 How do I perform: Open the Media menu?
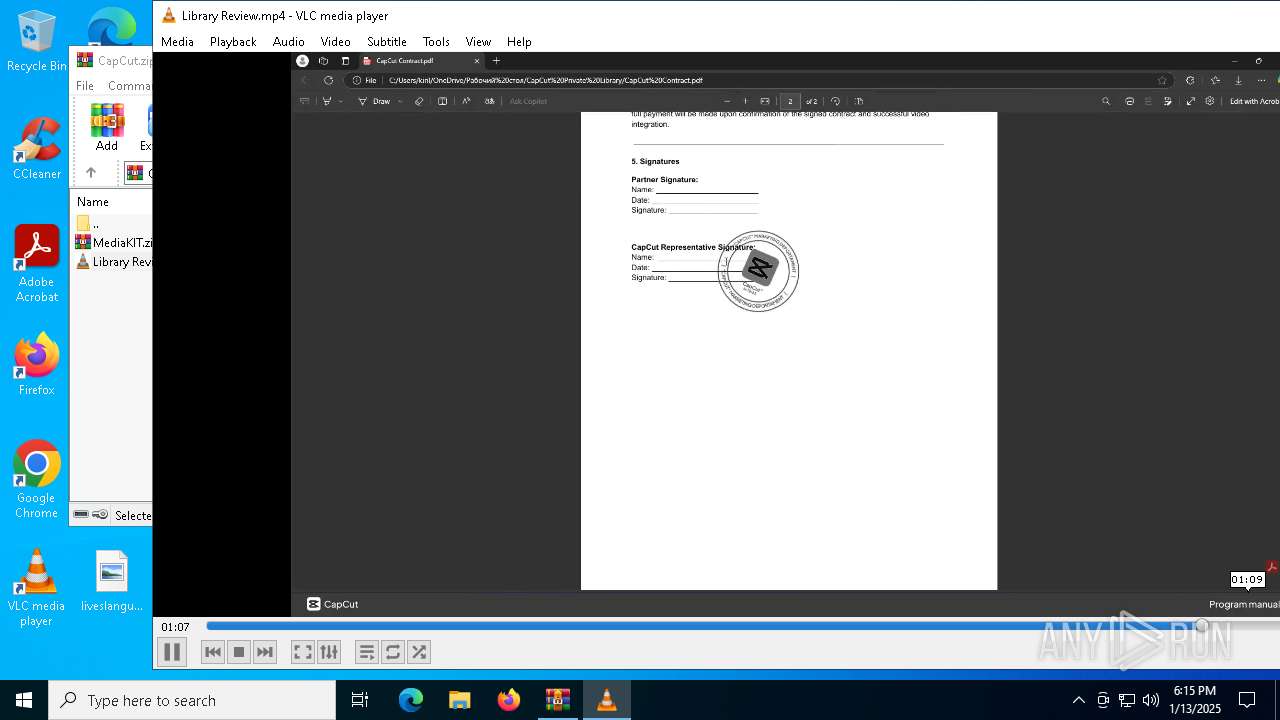point(177,42)
